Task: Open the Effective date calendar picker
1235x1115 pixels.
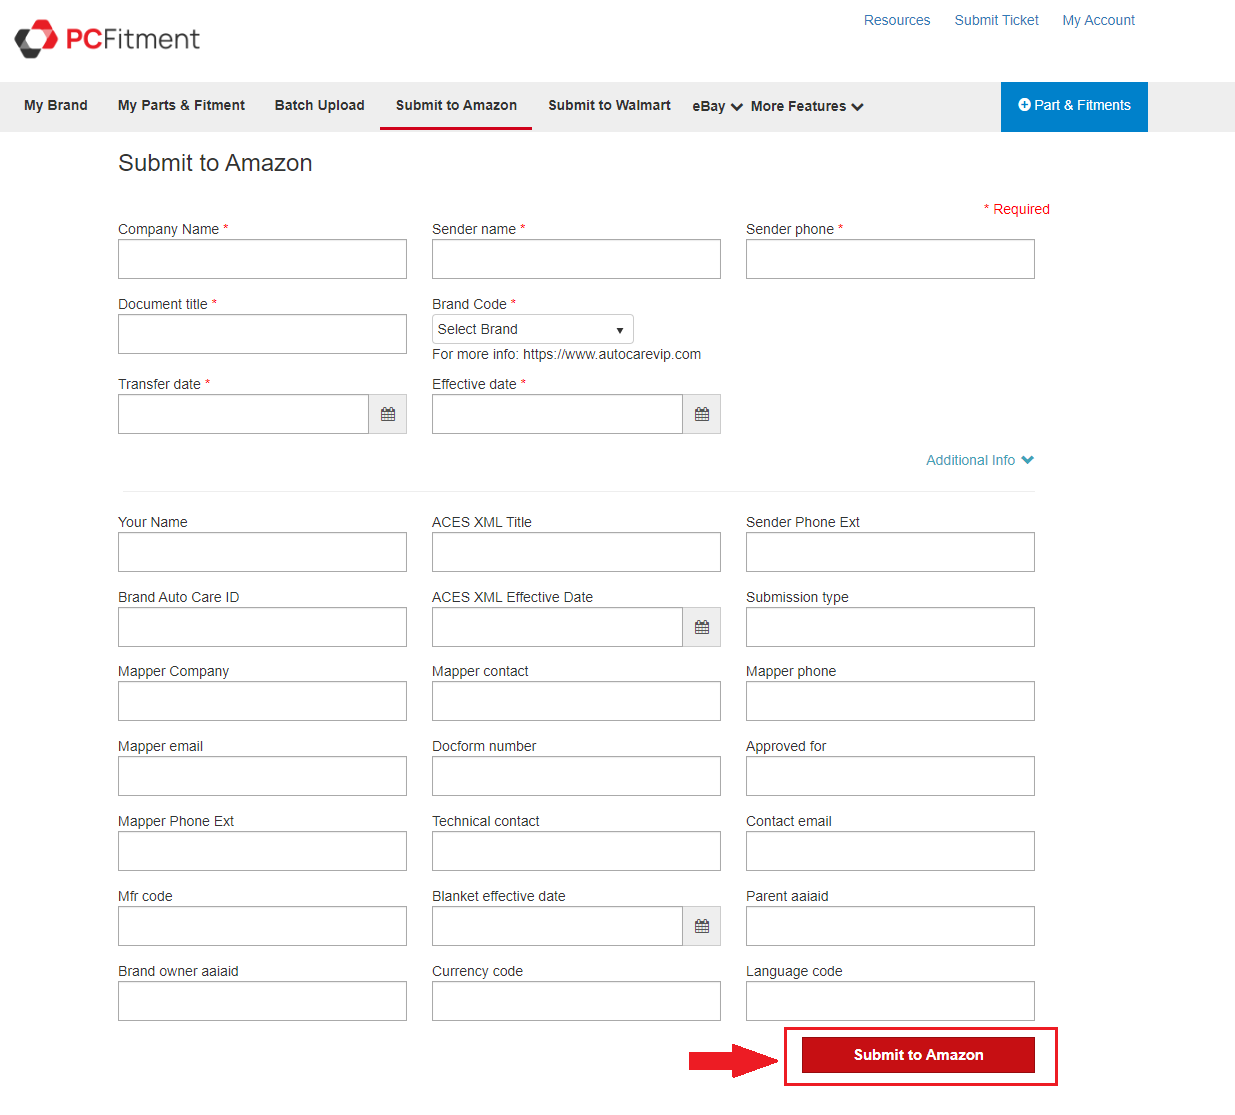Action: coord(702,414)
